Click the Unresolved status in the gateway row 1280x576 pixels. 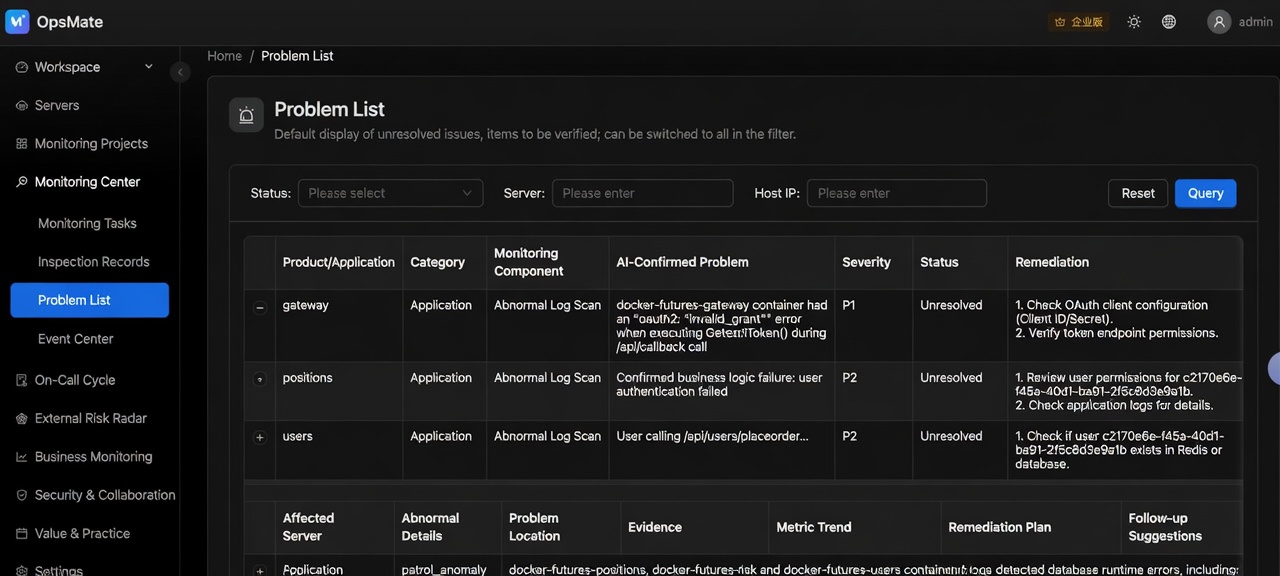pos(951,305)
